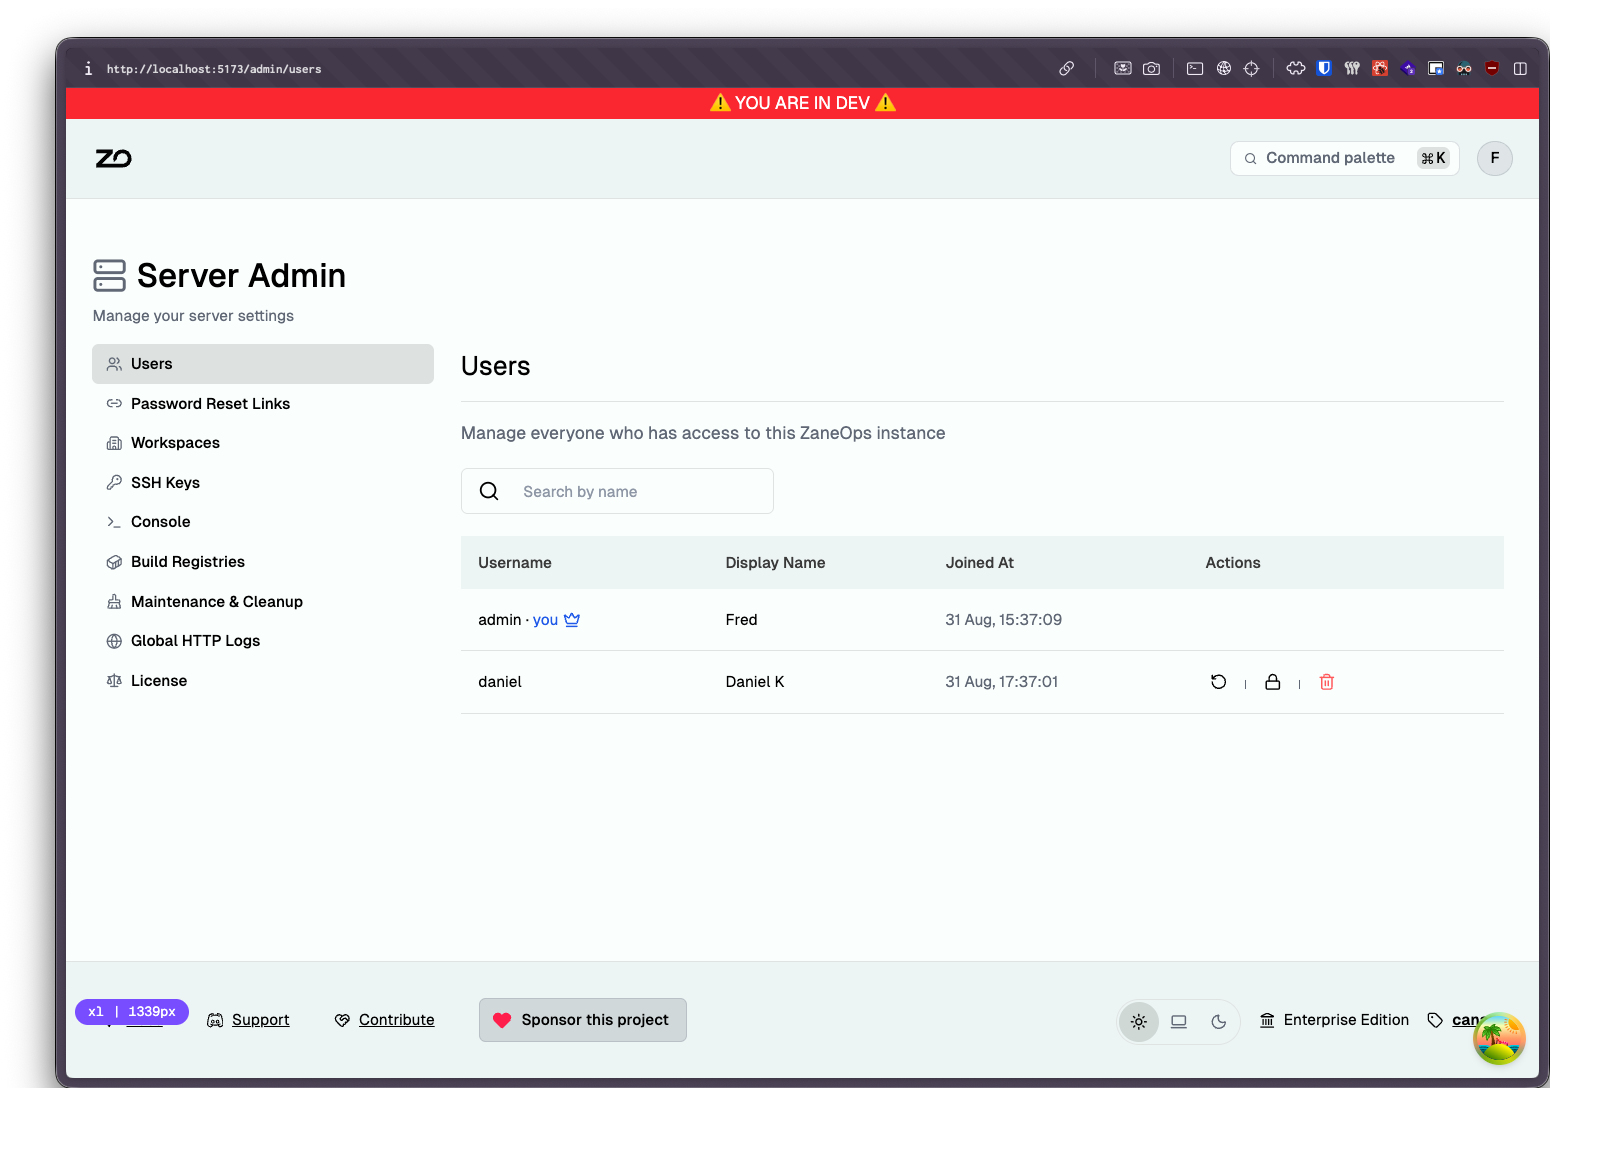Switch to dark theme with moon icon
The image size is (1605, 1162).
coord(1219,1022)
